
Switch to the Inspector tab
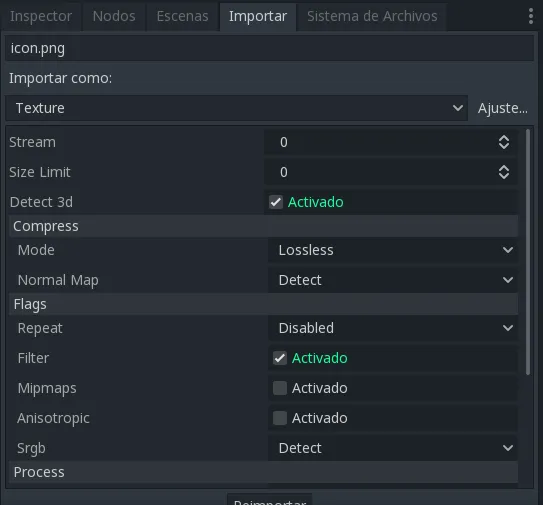pos(41,16)
